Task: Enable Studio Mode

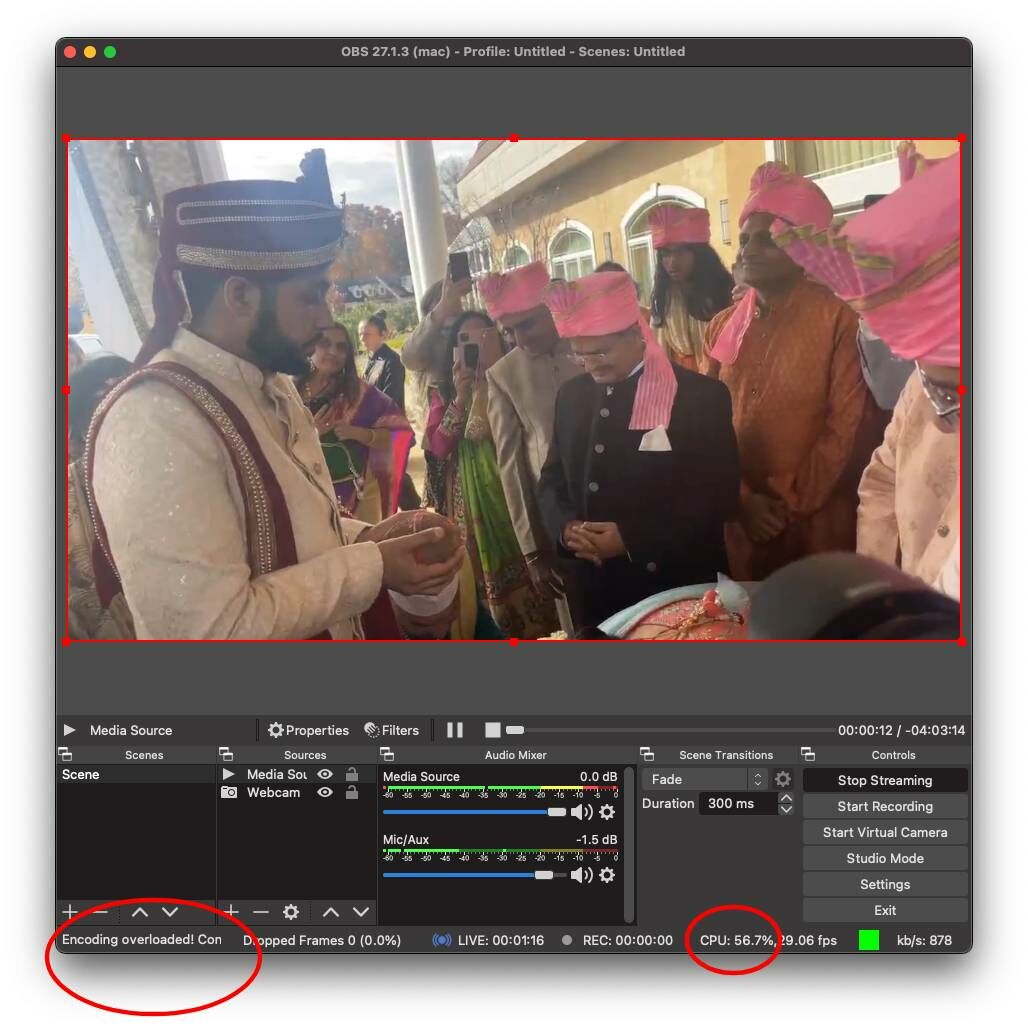Action: 884,858
